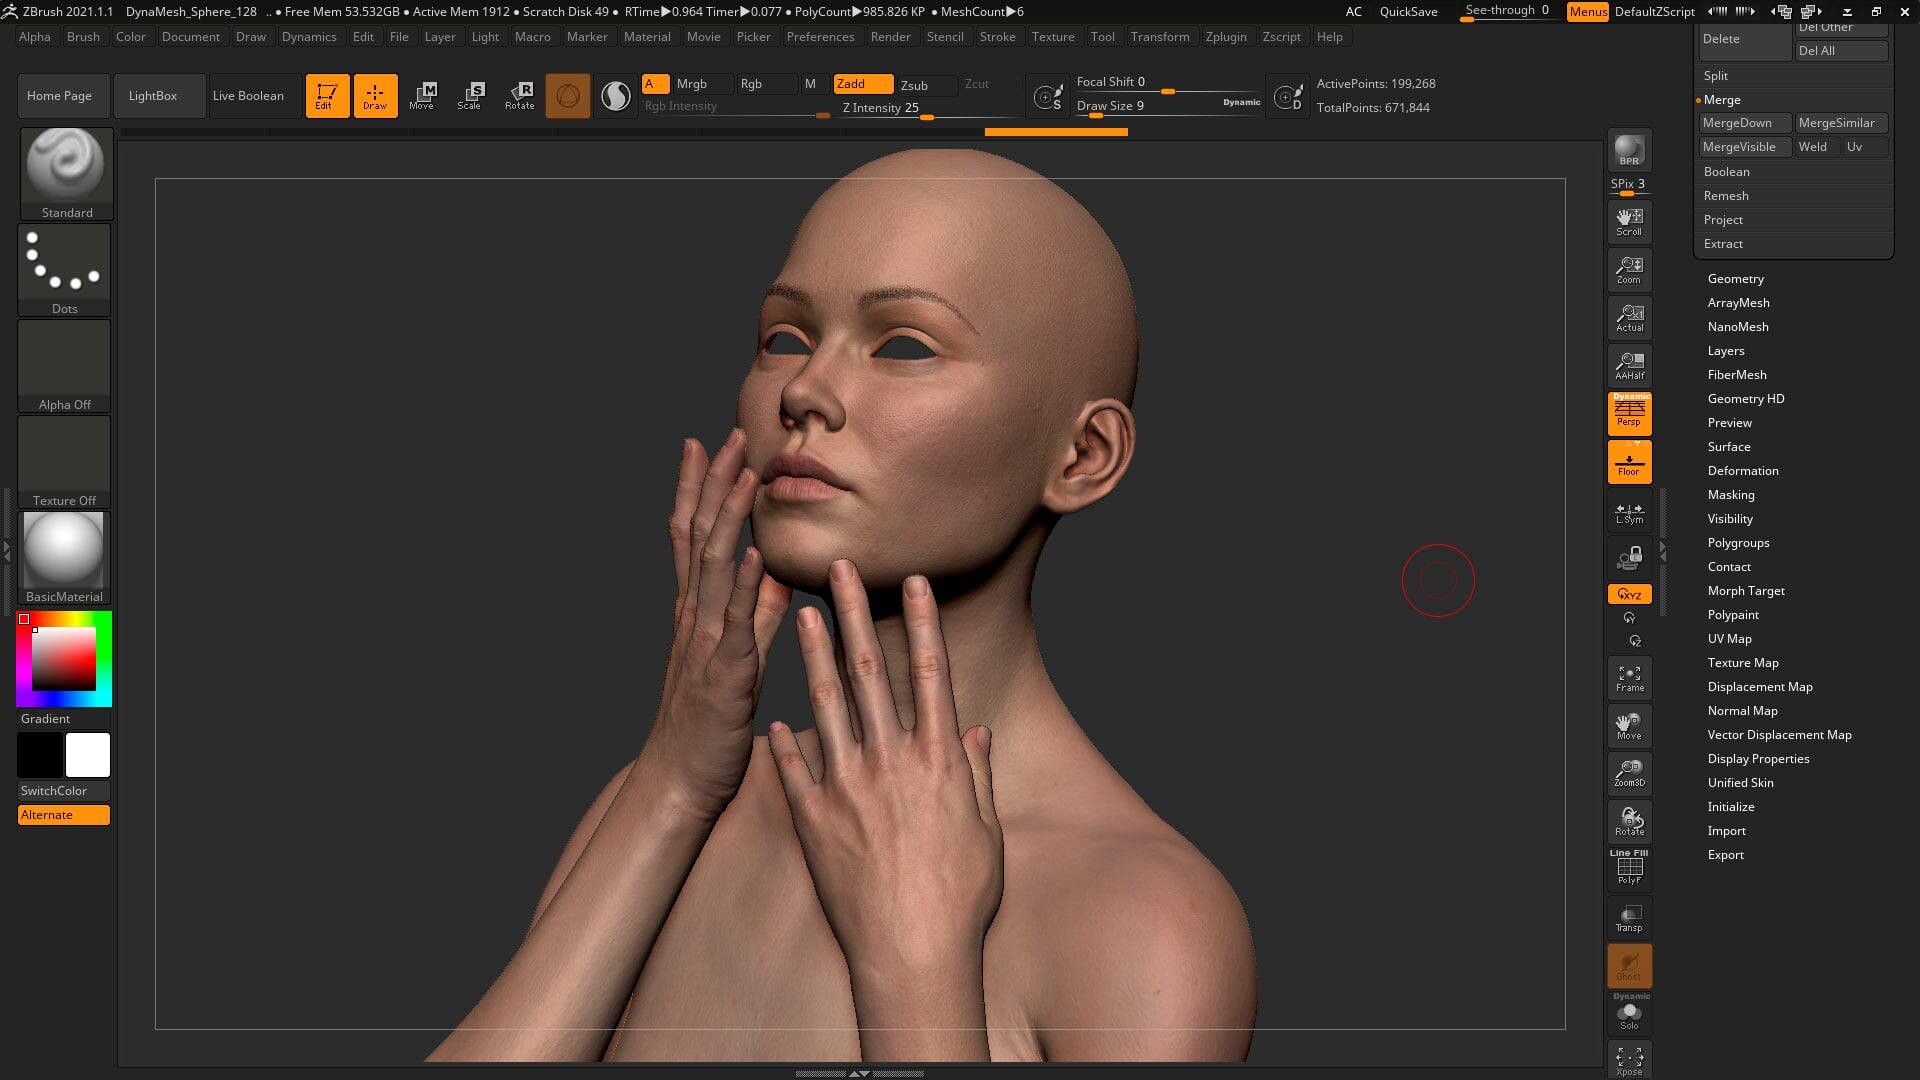The width and height of the screenshot is (1920, 1080).
Task: Select the Move gizmo tool
Action: click(422, 96)
